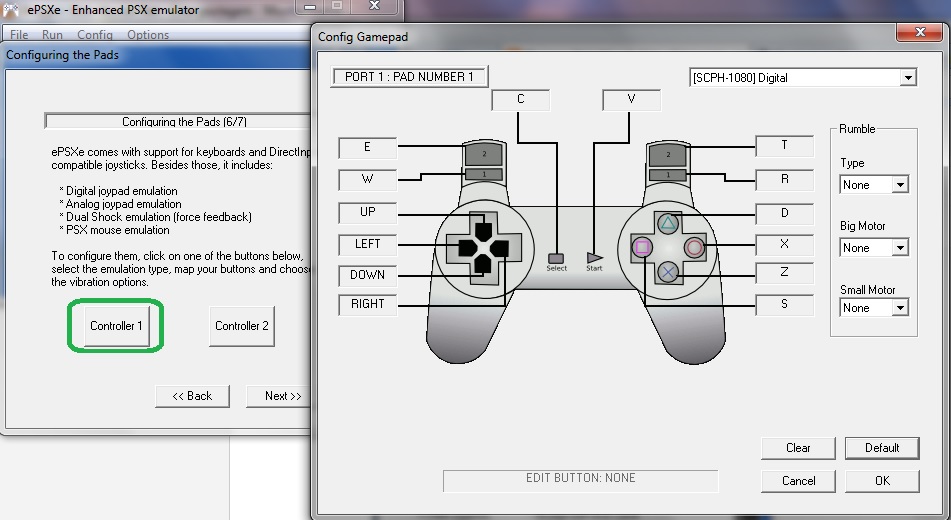Expand the Small Motor dropdown
Viewport: 951px width, 520px height.
pos(874,308)
